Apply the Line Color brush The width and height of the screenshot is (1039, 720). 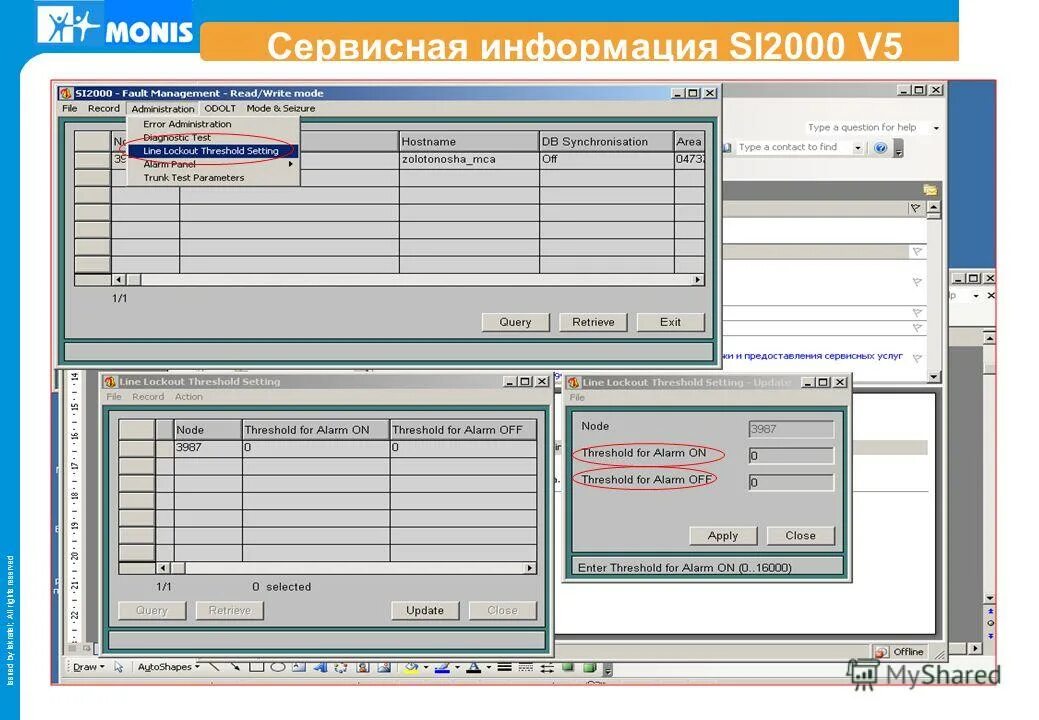(x=442, y=667)
